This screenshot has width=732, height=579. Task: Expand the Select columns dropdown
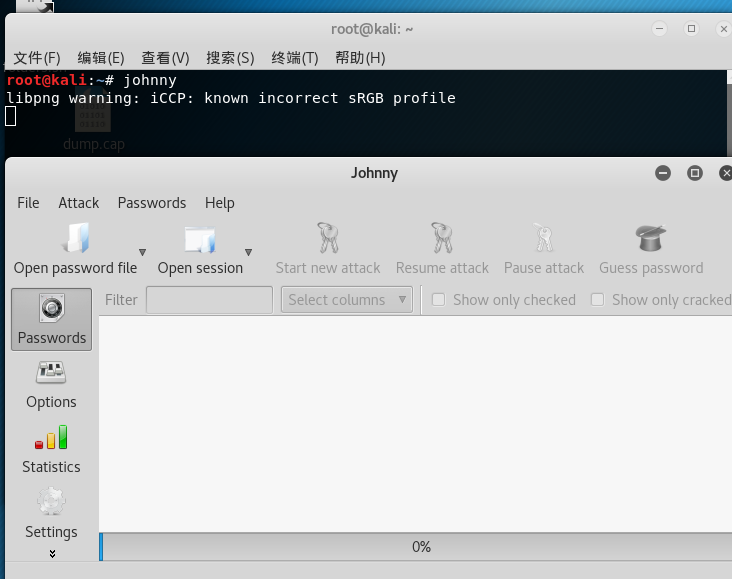[346, 300]
